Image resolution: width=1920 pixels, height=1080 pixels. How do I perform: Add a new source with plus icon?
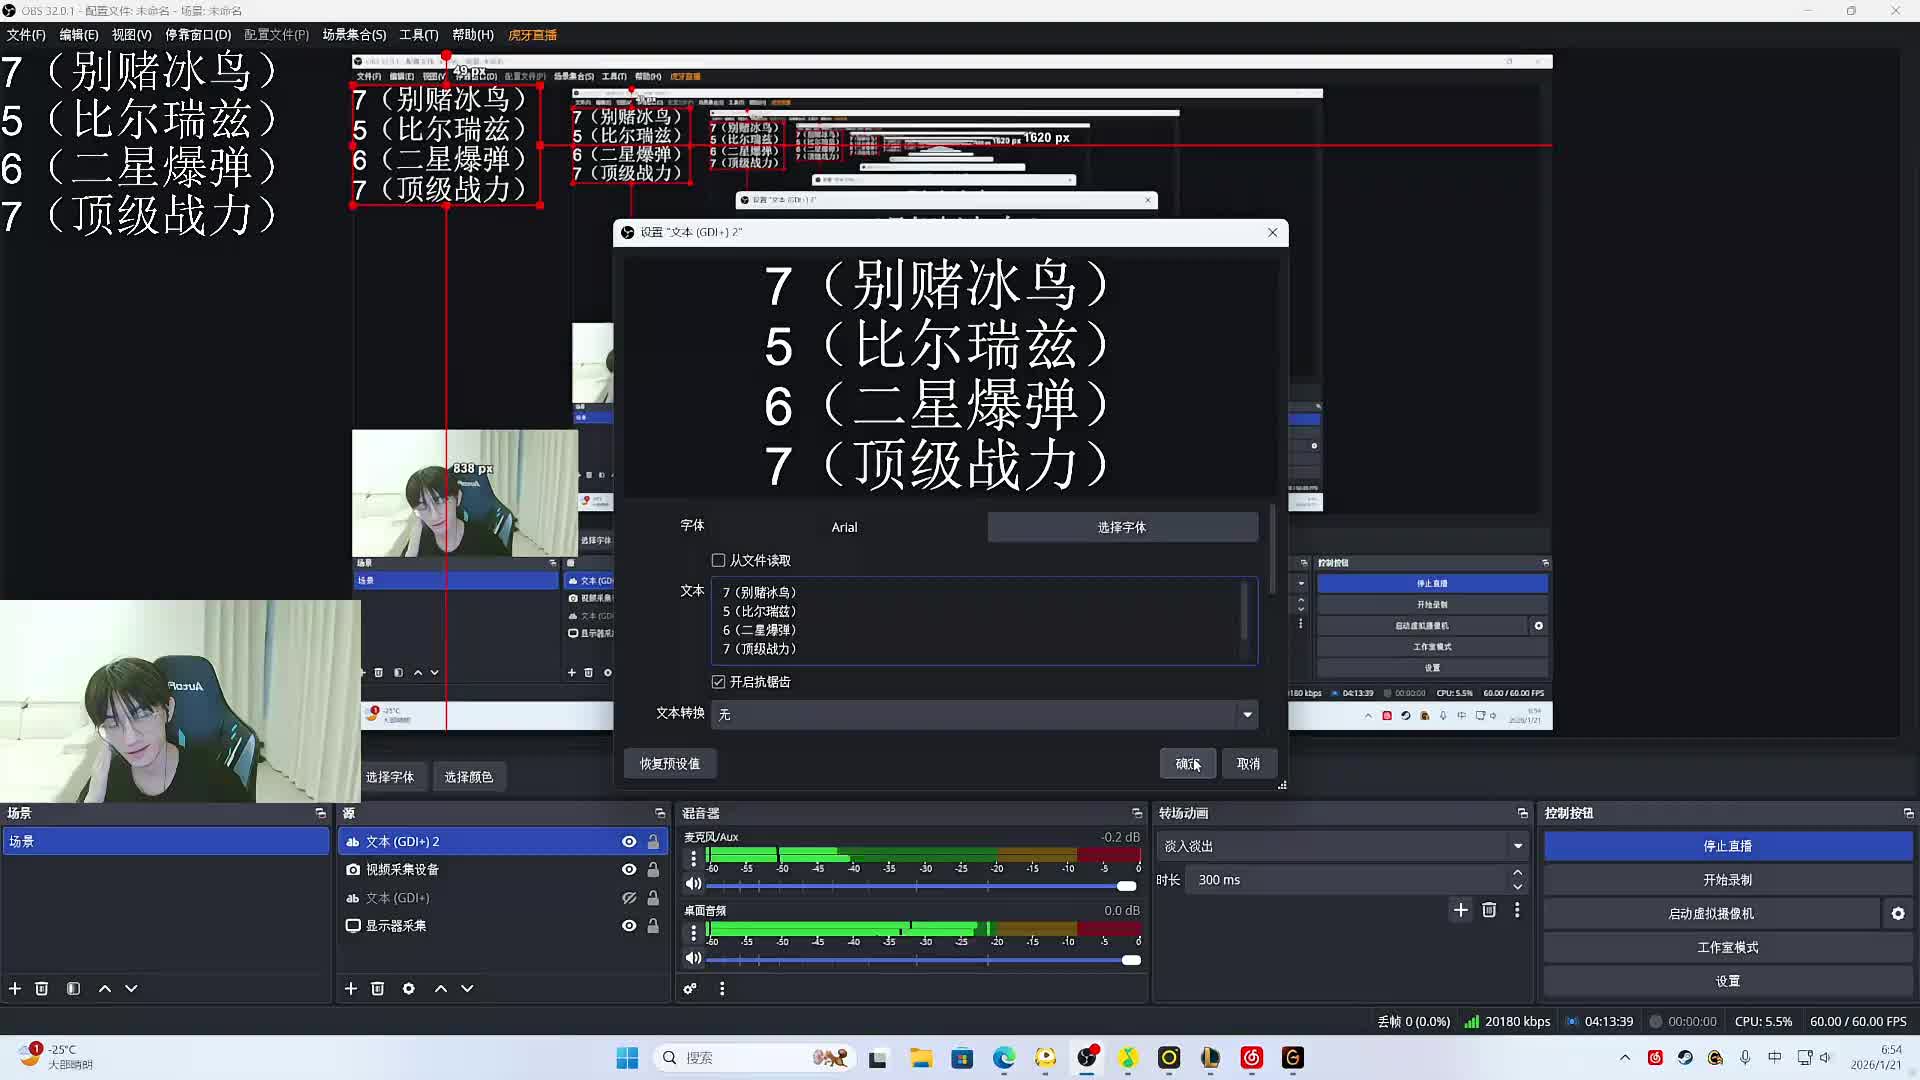pos(351,989)
